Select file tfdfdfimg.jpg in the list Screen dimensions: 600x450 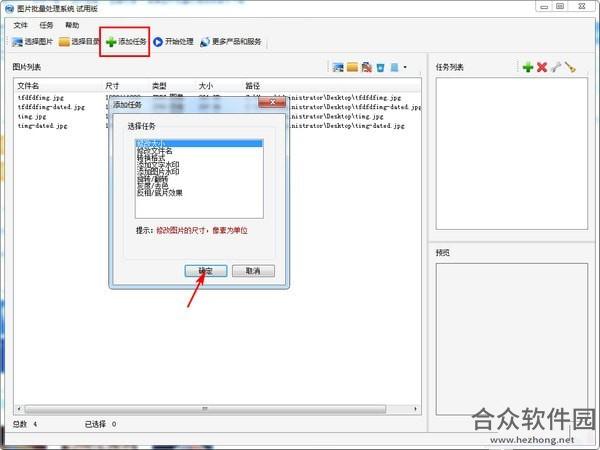coord(41,98)
